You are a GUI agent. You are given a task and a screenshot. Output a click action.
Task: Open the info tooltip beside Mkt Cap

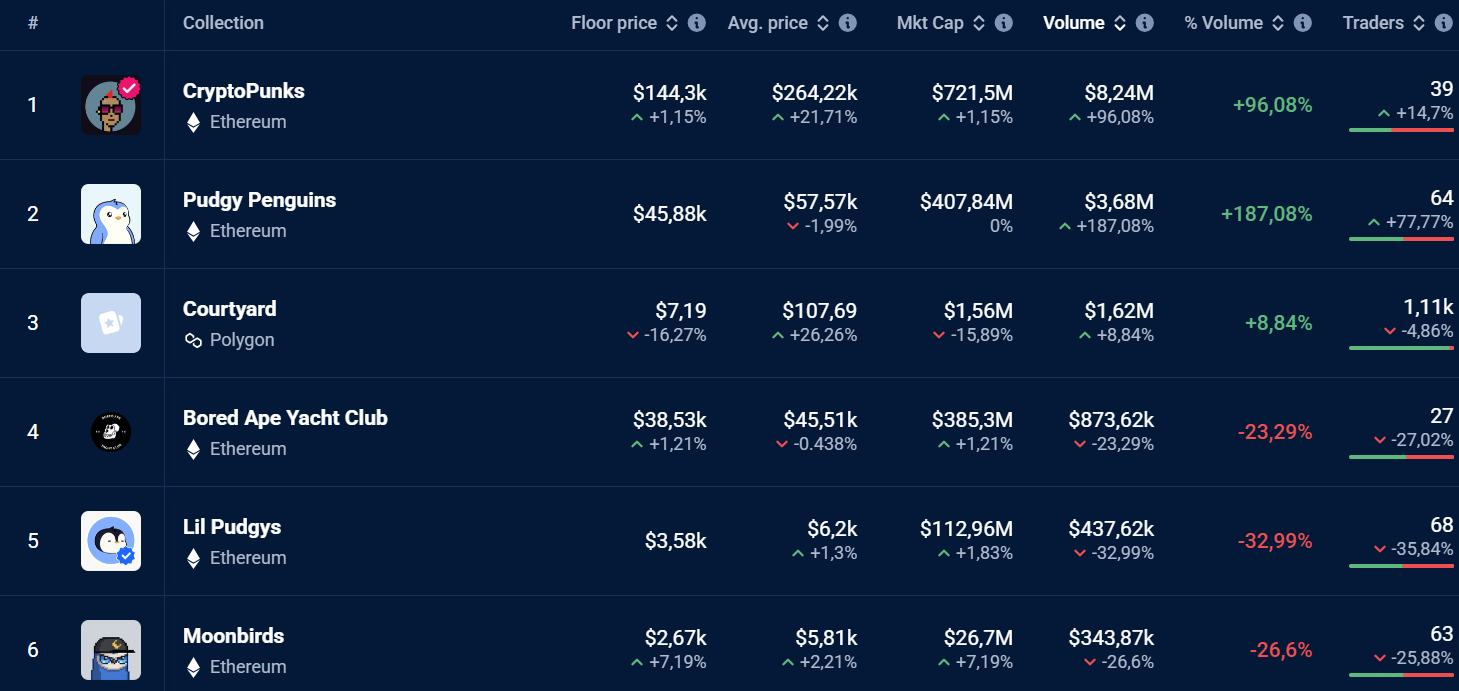(1002, 22)
